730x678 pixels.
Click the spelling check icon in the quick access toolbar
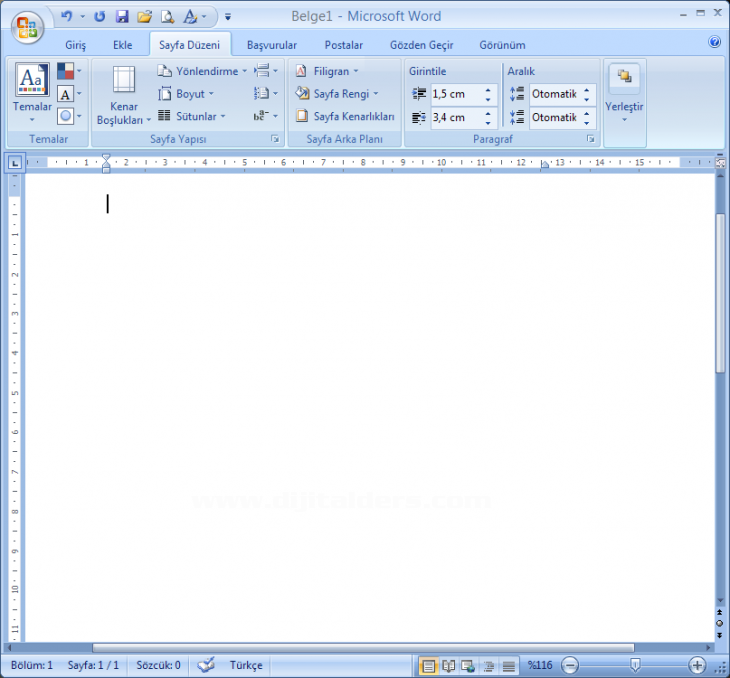[190, 17]
